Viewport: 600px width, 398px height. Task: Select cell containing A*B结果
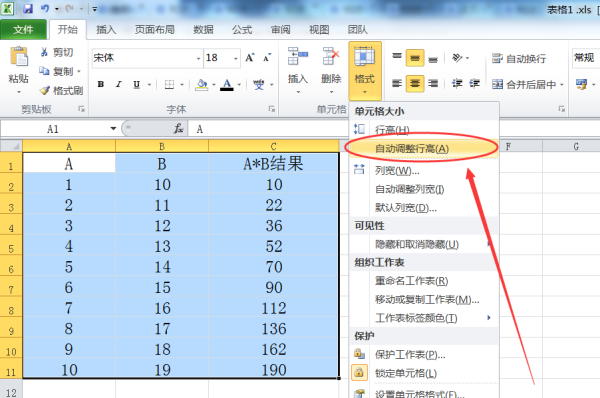pyautogui.click(x=273, y=164)
